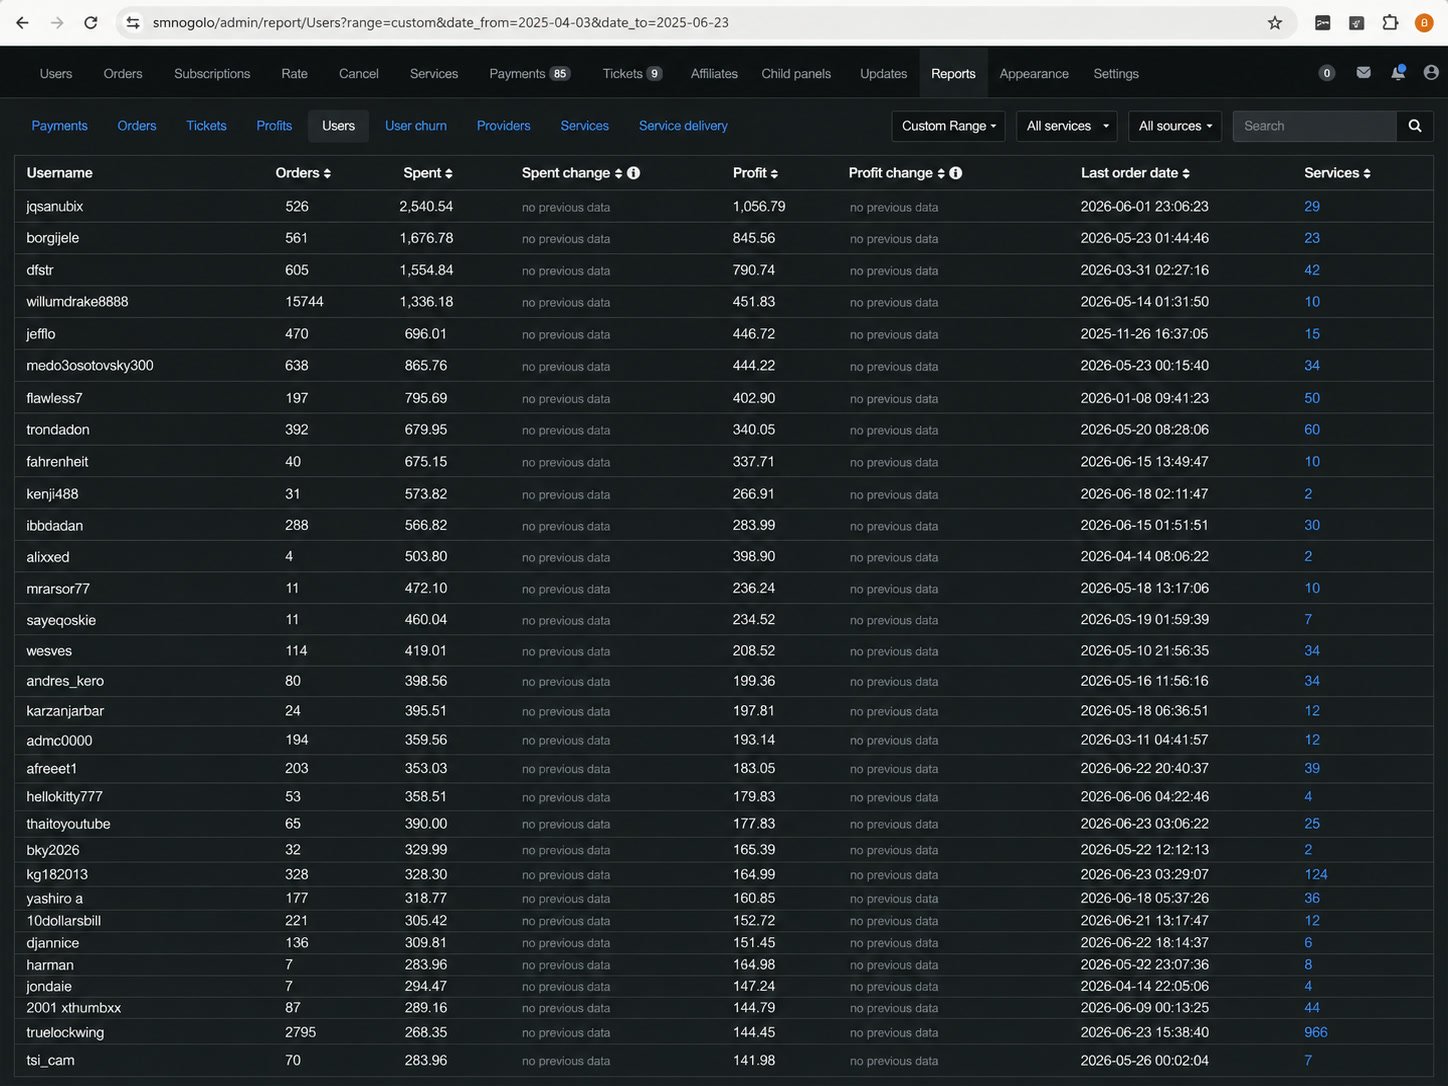The height and width of the screenshot is (1086, 1448).
Task: Open services count 124 for kg182013
Action: point(1316,874)
